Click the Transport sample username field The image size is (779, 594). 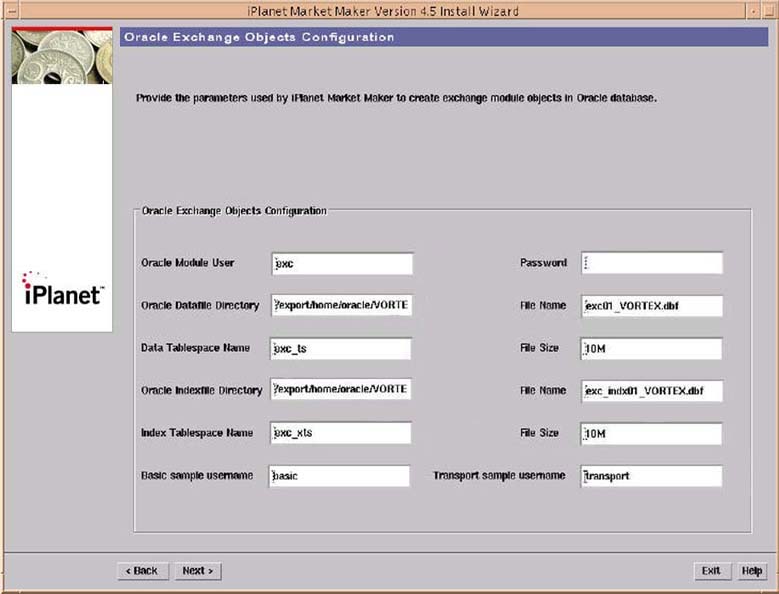(651, 476)
